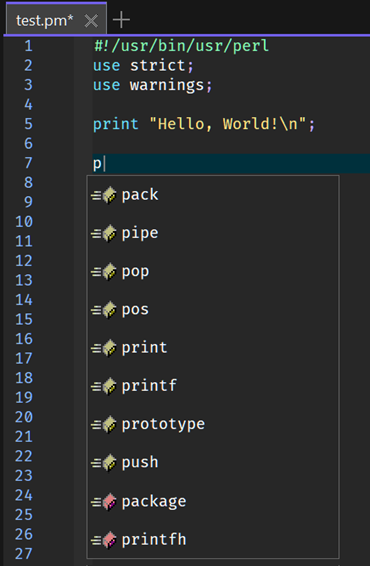Click line number 5 in gutter
Viewport: 370px width, 566px height.
(28, 124)
